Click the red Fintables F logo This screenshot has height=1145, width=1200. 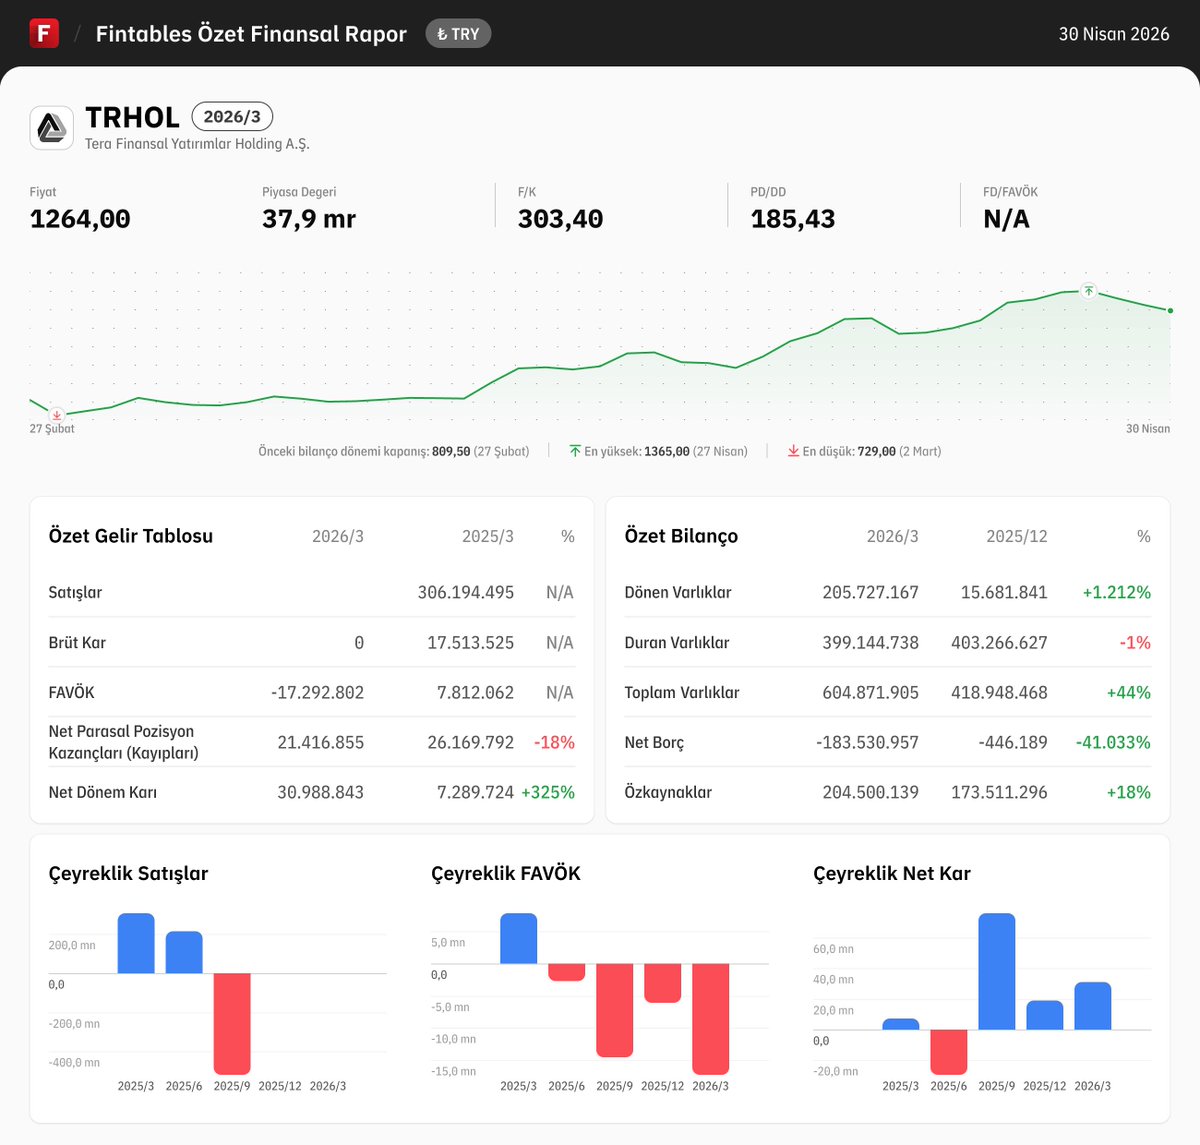pos(44,33)
